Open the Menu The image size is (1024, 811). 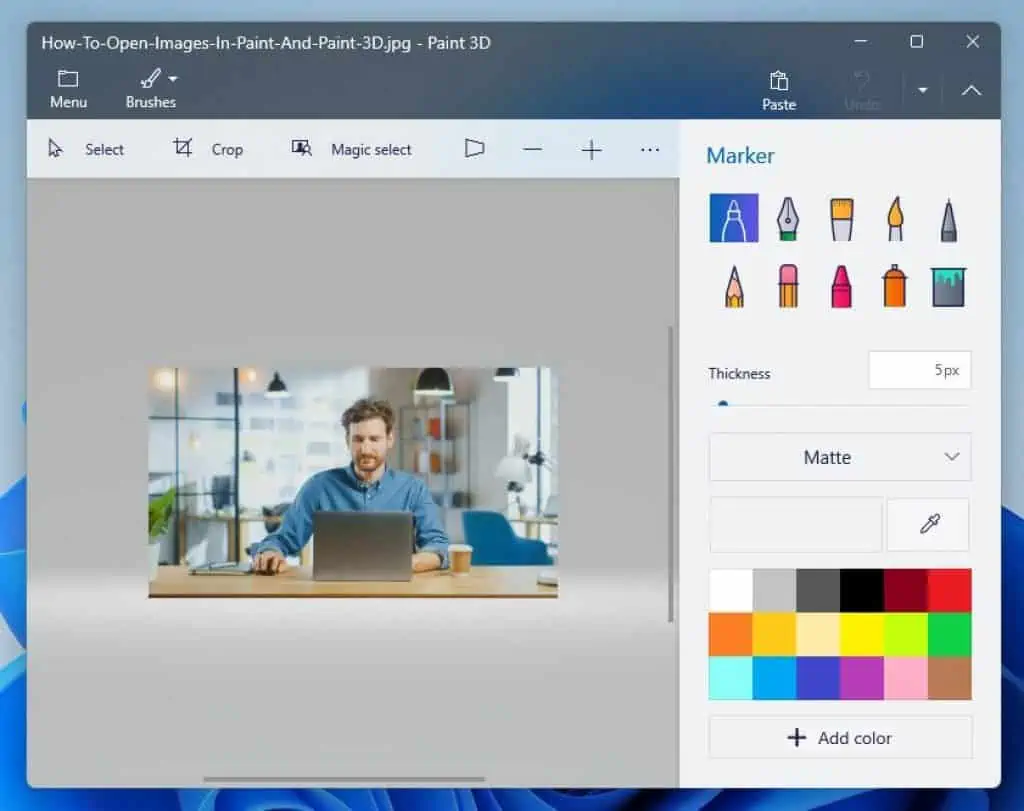67,88
